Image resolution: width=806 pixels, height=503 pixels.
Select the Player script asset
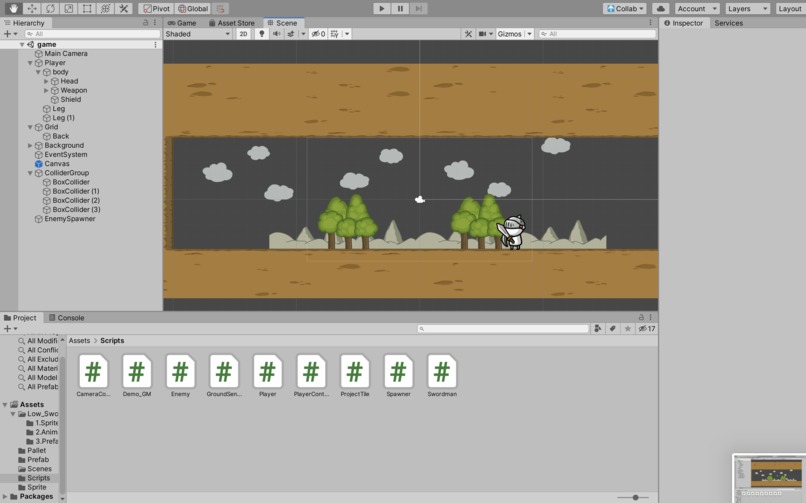268,376
